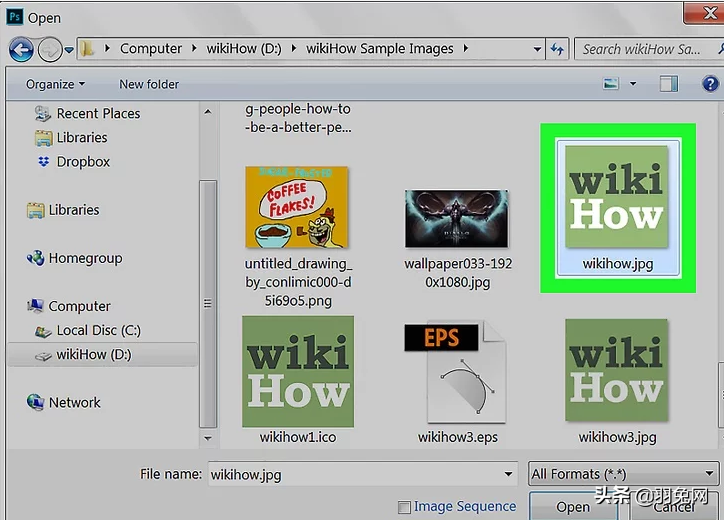Click the Forward navigation arrow
This screenshot has height=520, width=724.
point(50,49)
